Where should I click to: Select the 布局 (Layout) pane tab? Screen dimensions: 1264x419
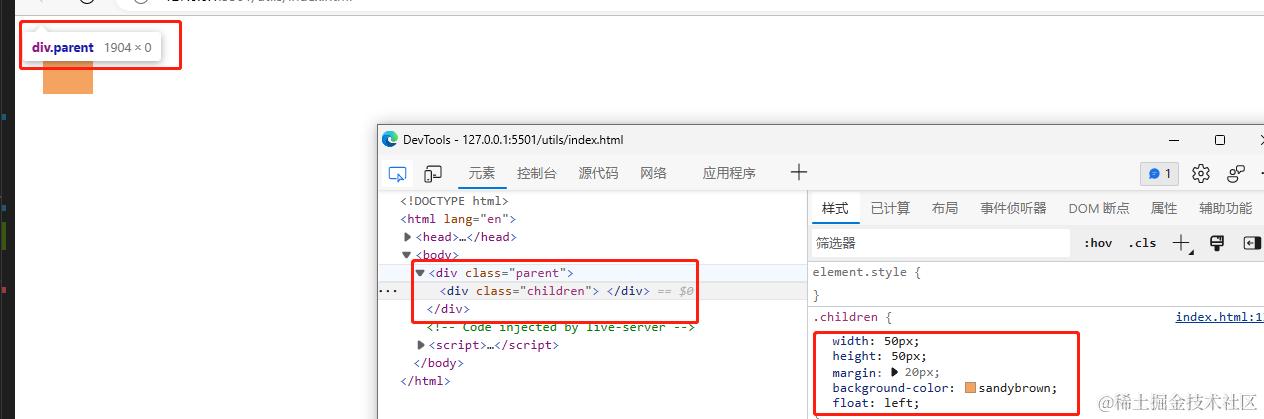(945, 208)
